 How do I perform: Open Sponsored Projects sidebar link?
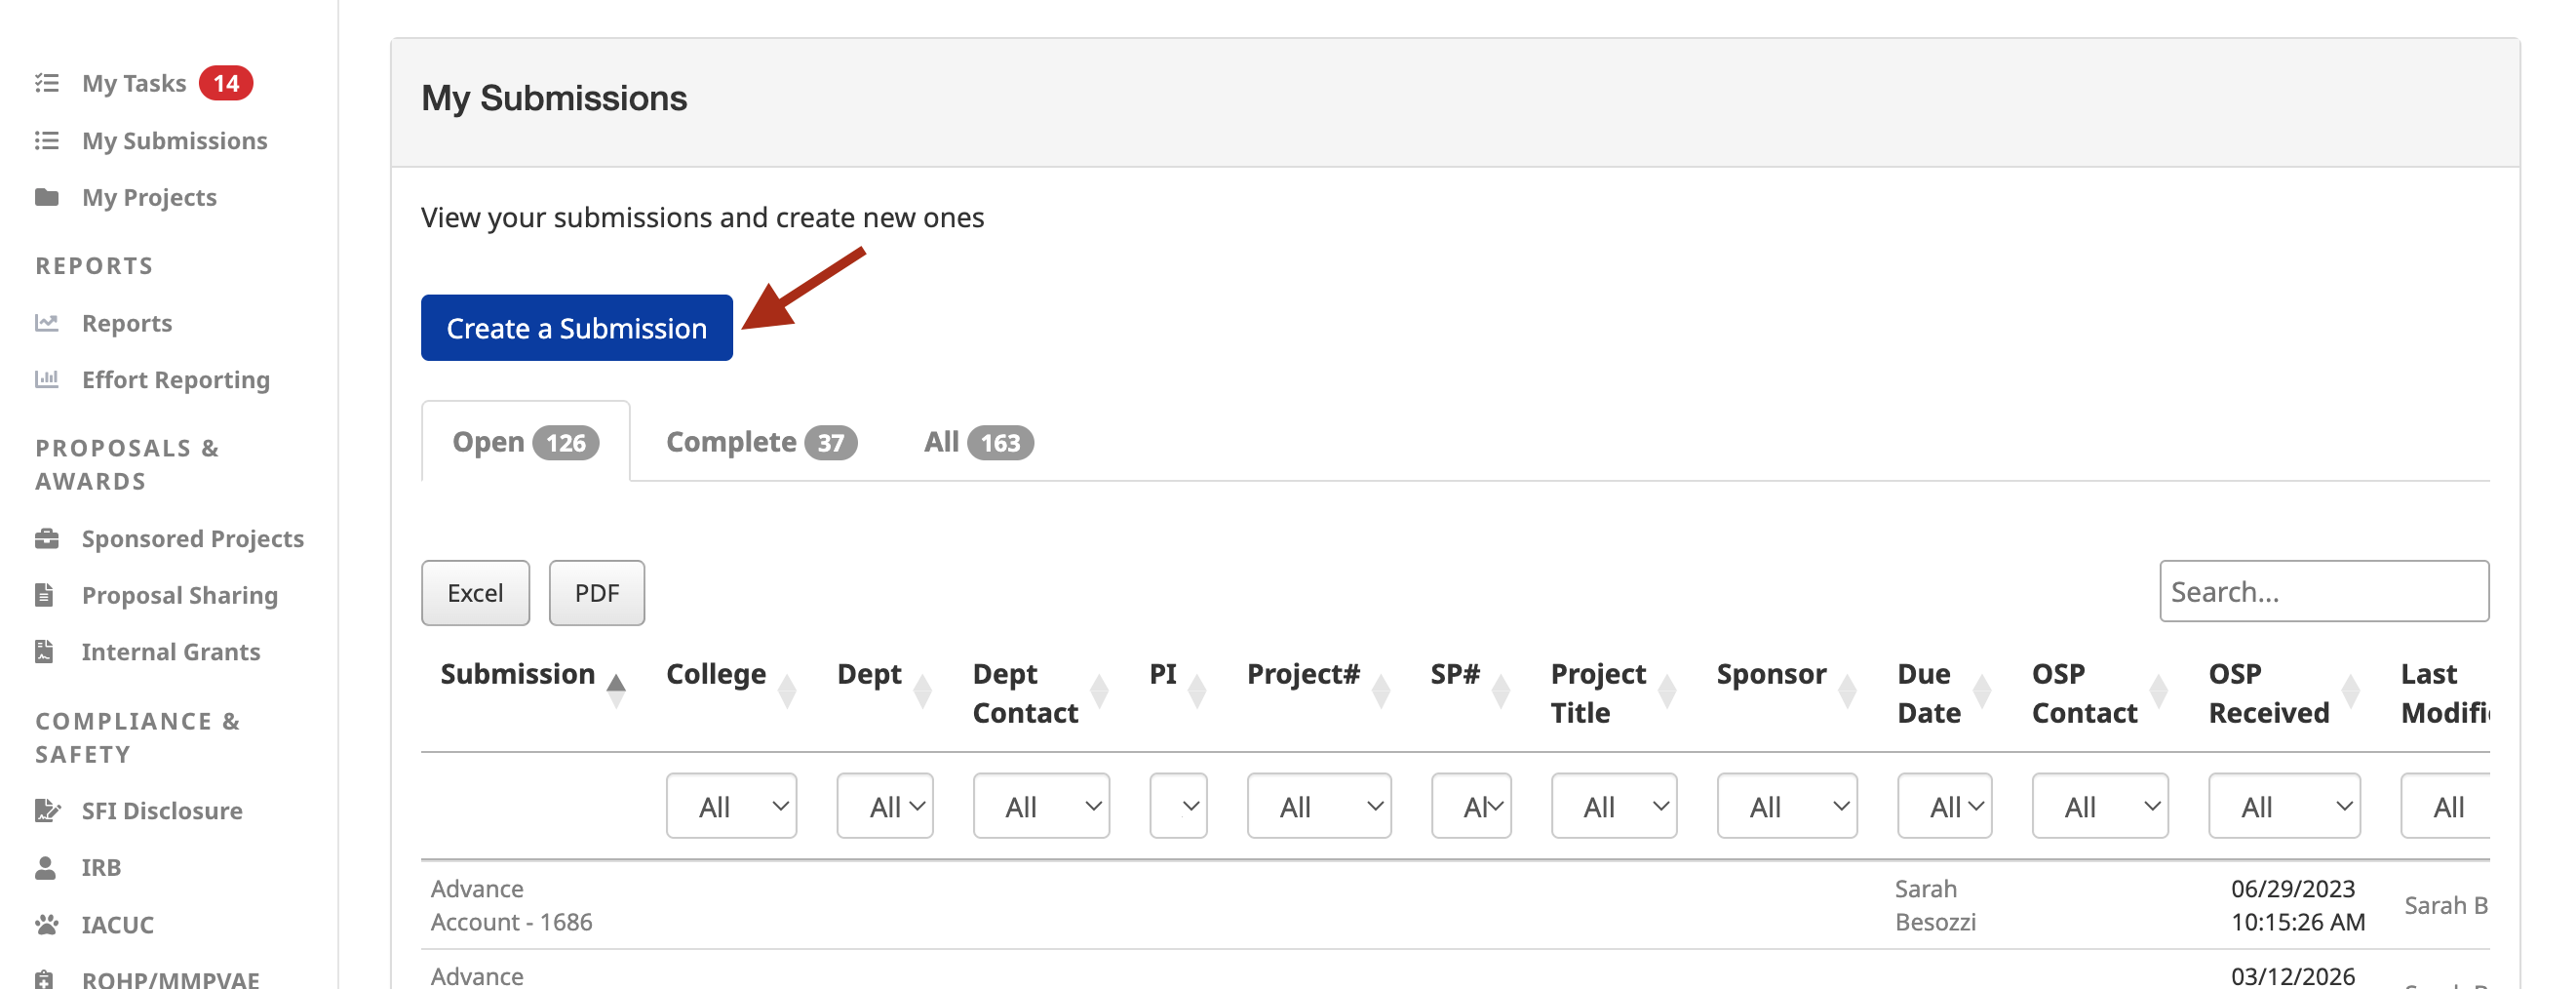[x=193, y=538]
